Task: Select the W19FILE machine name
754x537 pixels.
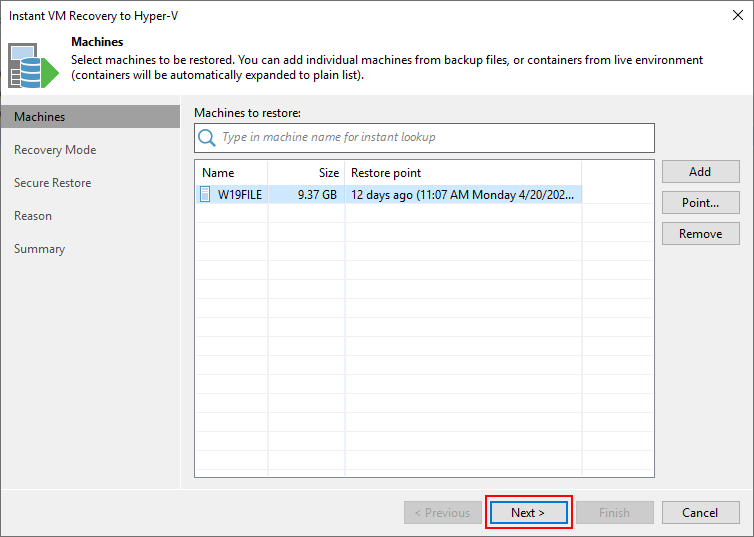Action: [x=239, y=195]
